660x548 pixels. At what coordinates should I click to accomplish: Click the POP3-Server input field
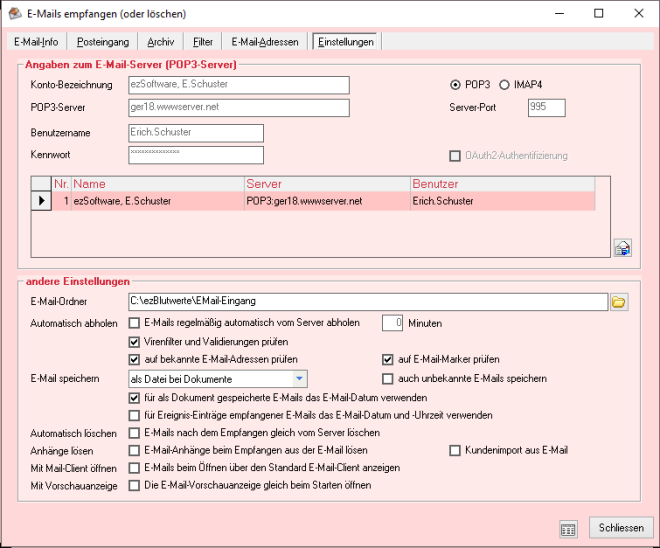[238, 108]
